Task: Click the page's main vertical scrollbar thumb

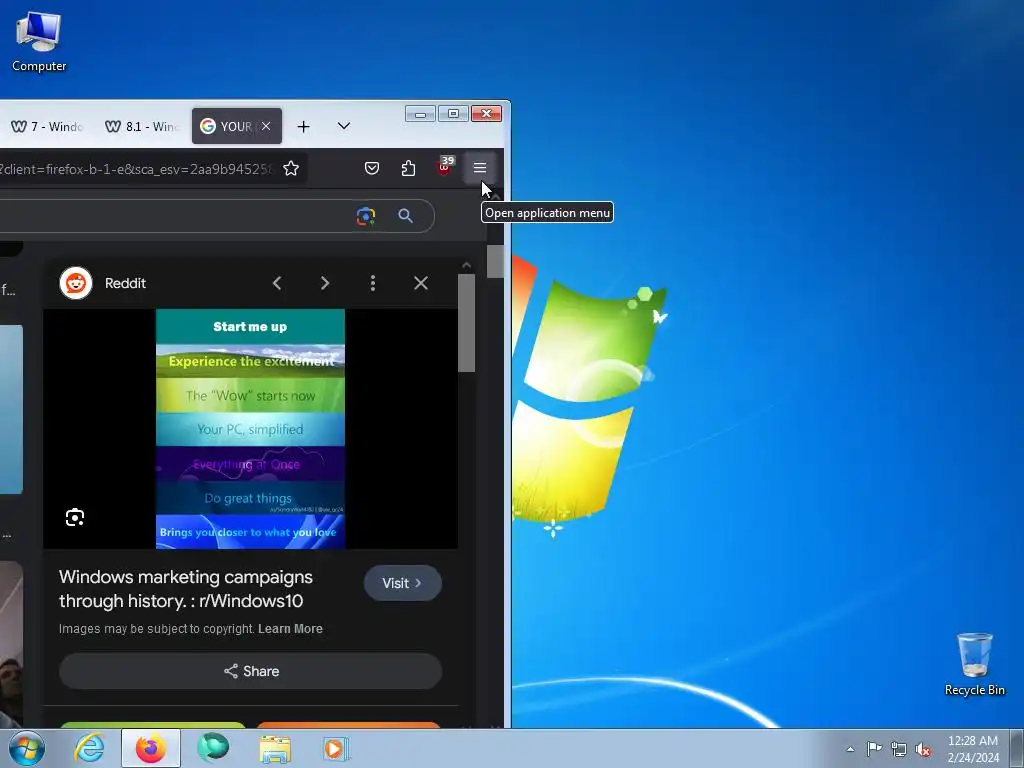Action: coord(495,261)
